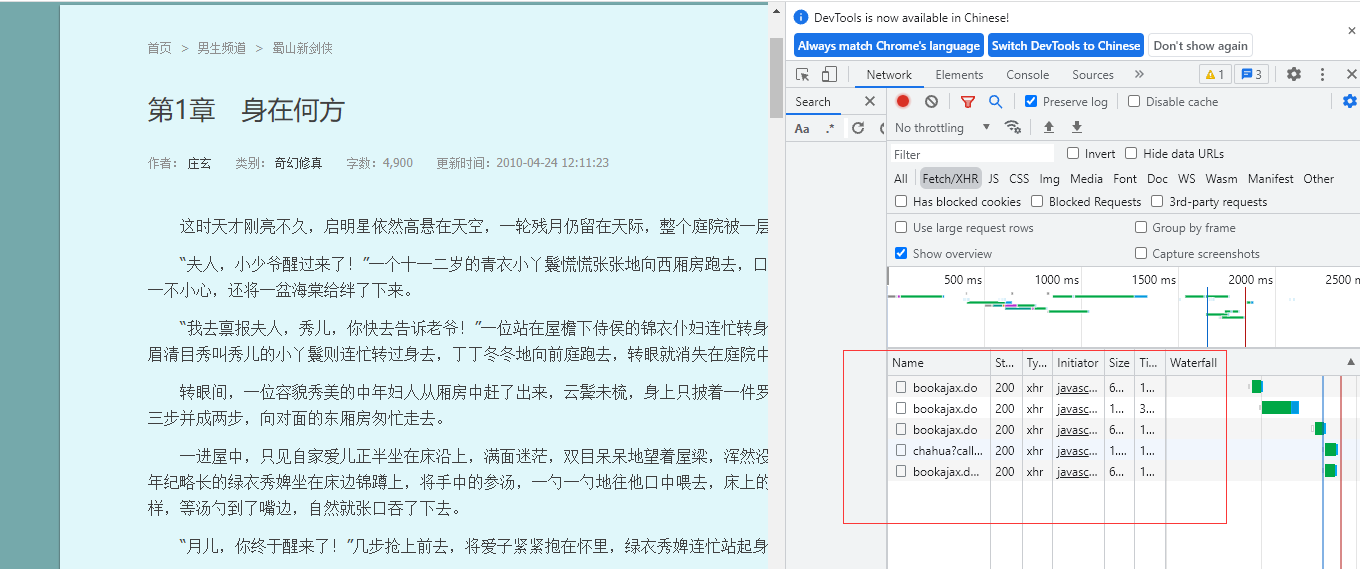
Task: Check the Blocked Requests checkbox
Action: coord(1037,201)
